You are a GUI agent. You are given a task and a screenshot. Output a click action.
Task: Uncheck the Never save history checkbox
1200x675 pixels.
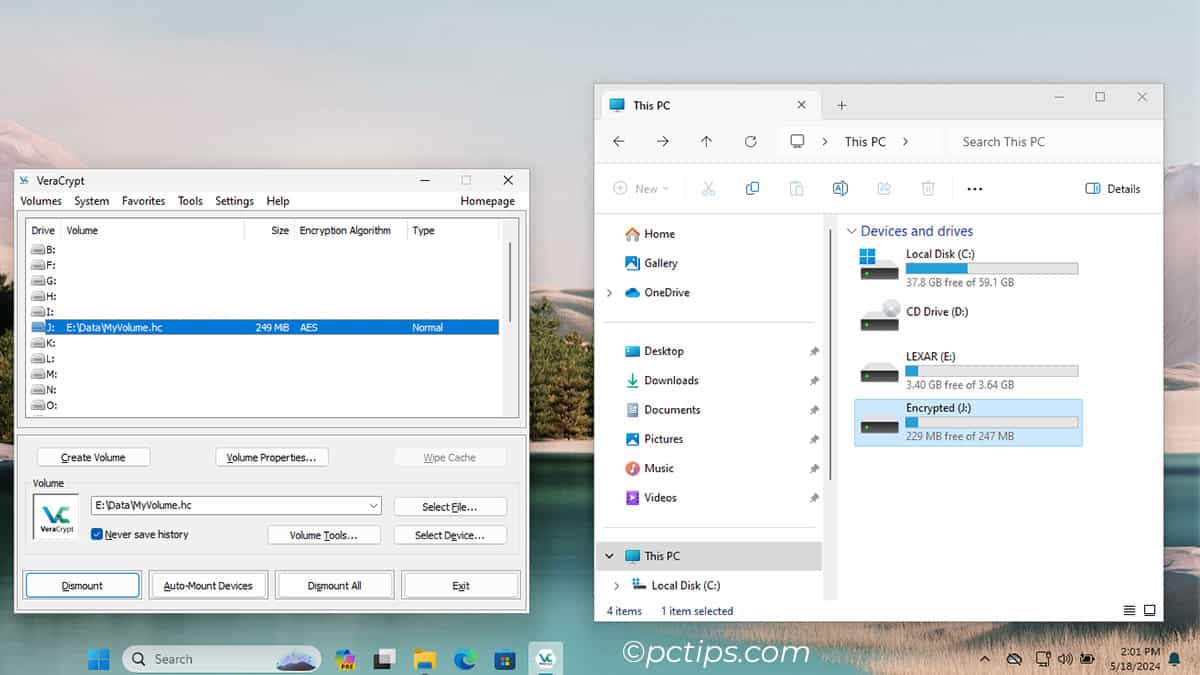(x=97, y=534)
